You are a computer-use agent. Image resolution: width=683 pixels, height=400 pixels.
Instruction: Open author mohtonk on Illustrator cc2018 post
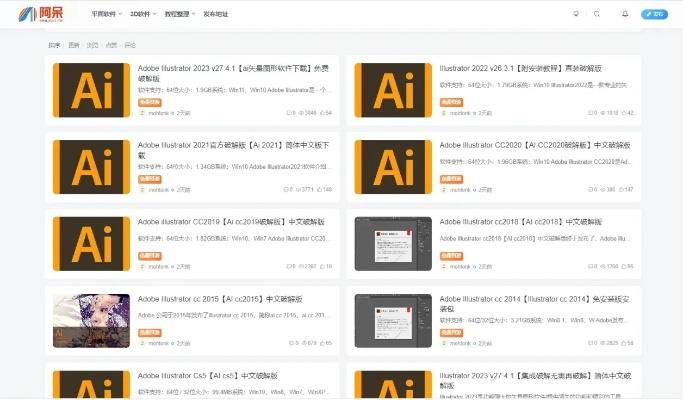click(460, 267)
